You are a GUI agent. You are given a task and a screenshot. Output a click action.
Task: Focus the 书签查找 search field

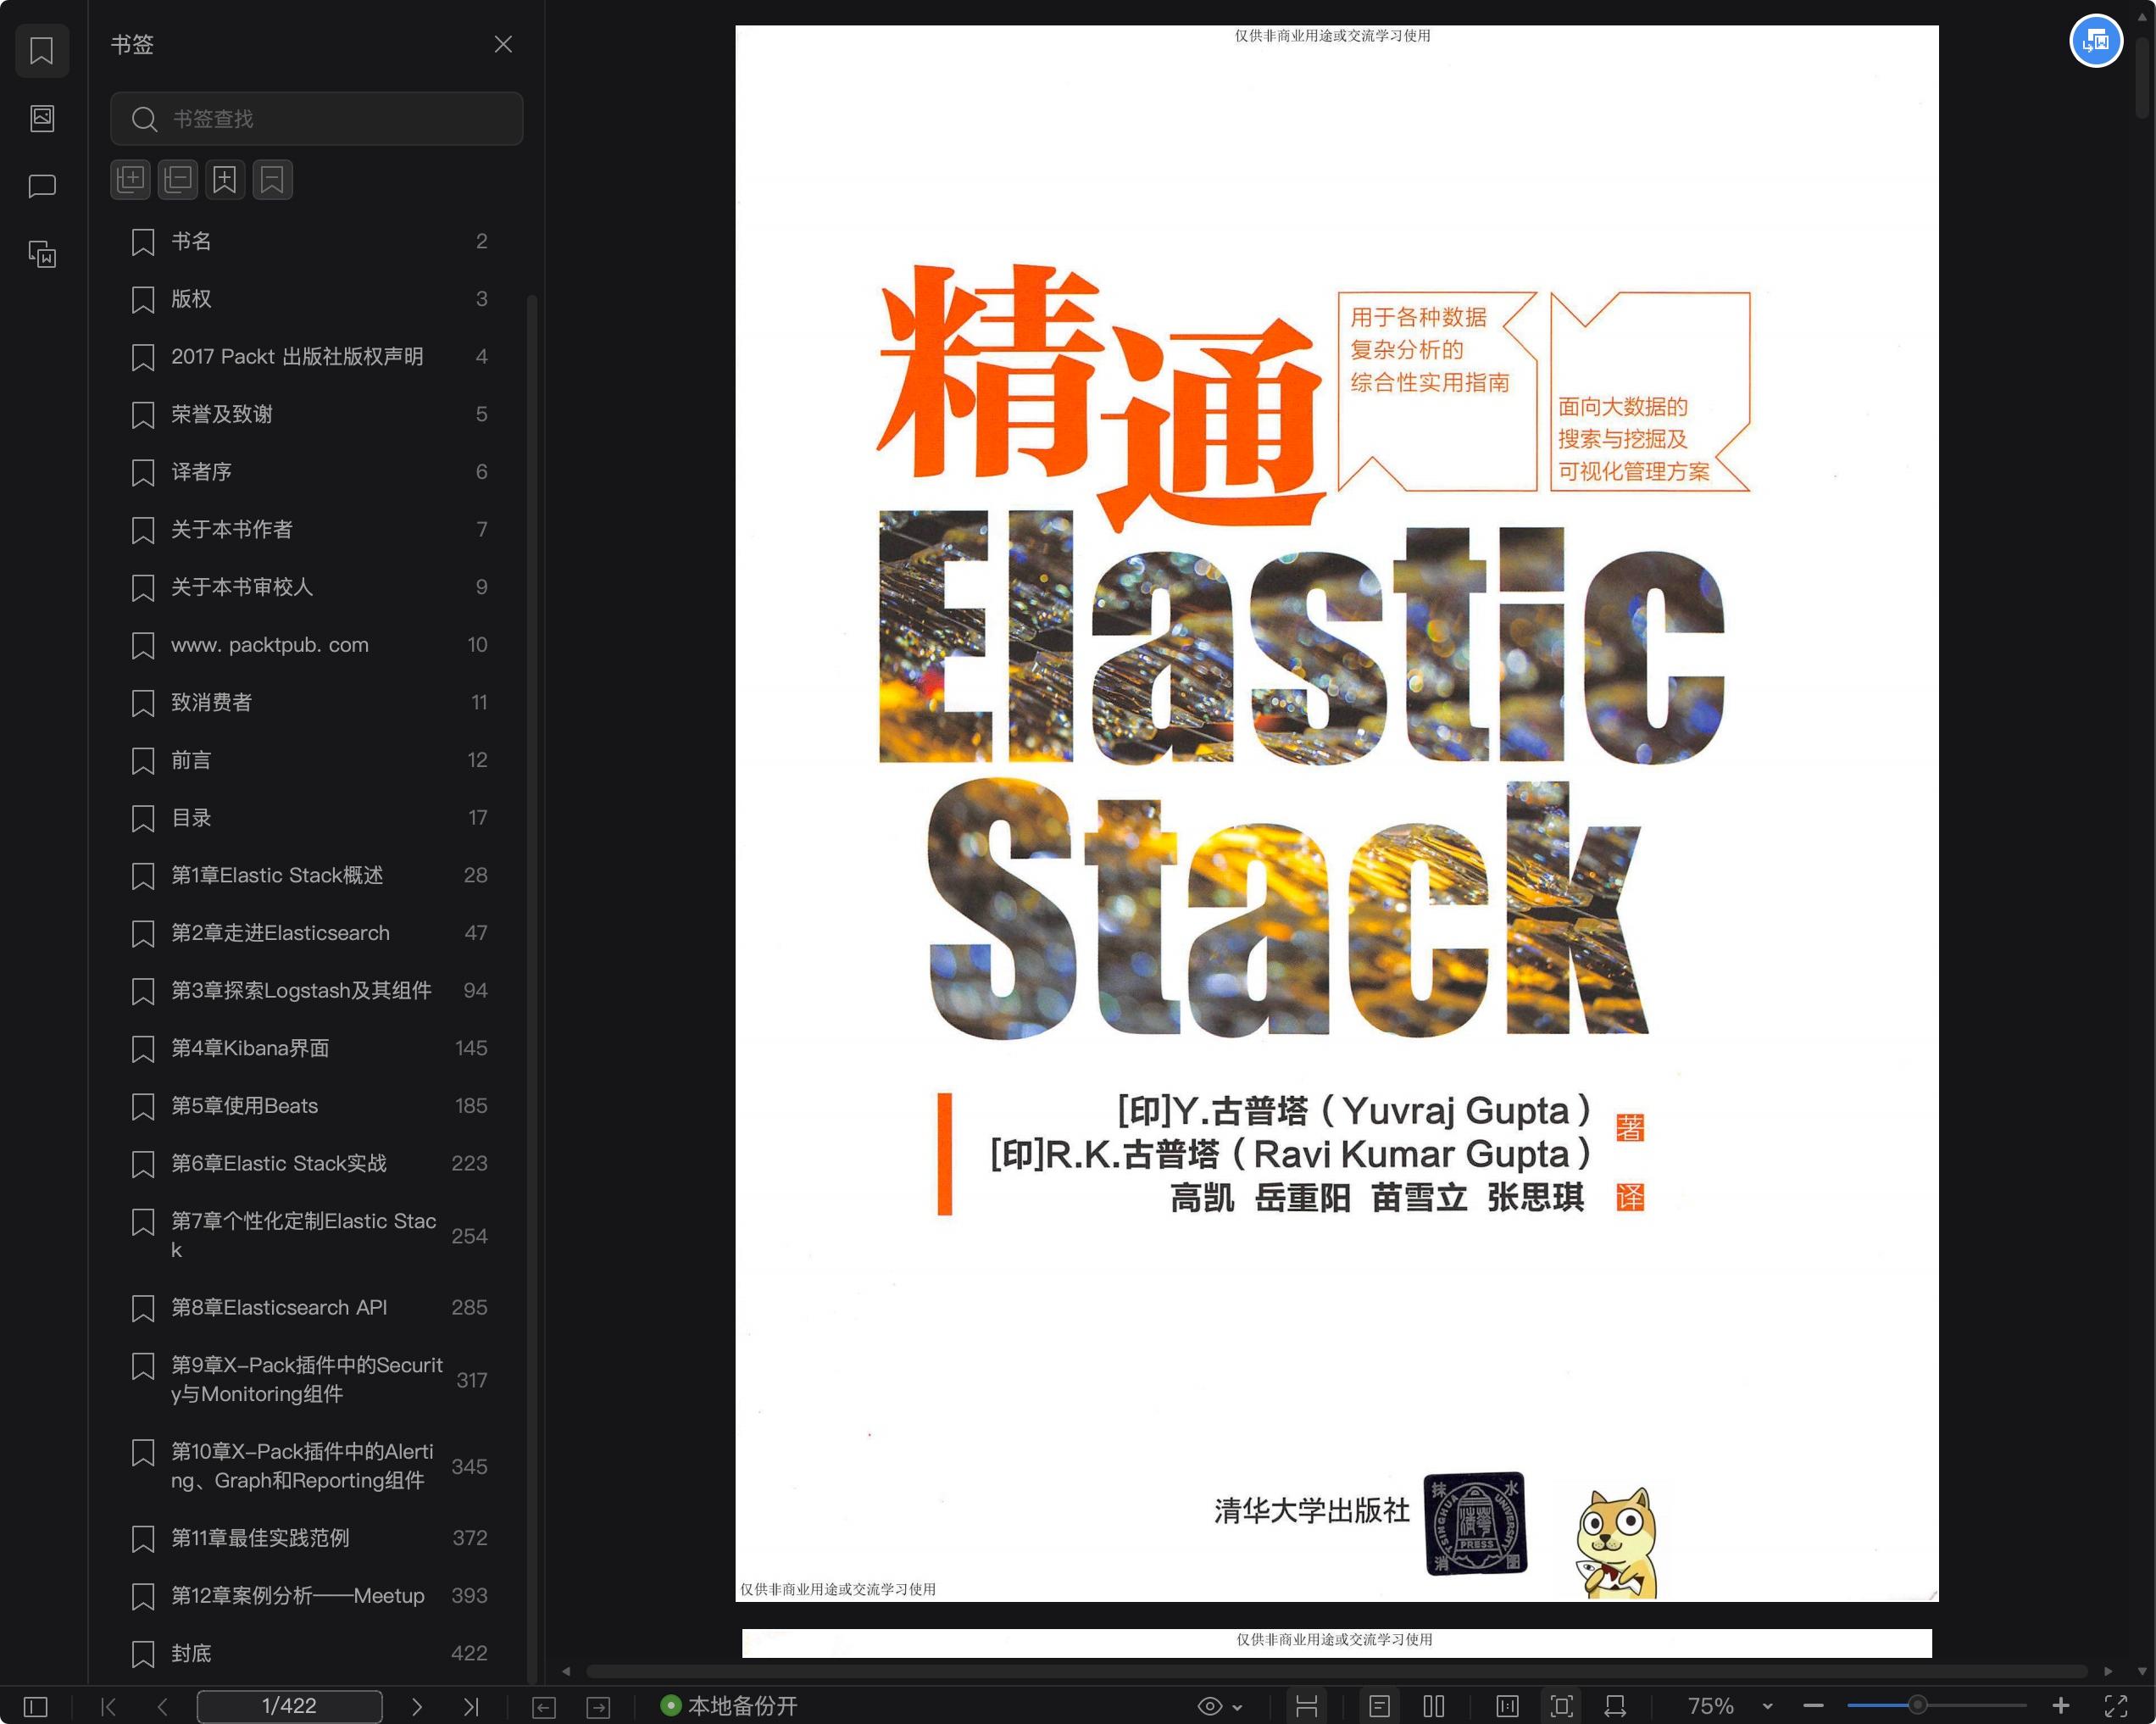coord(316,119)
